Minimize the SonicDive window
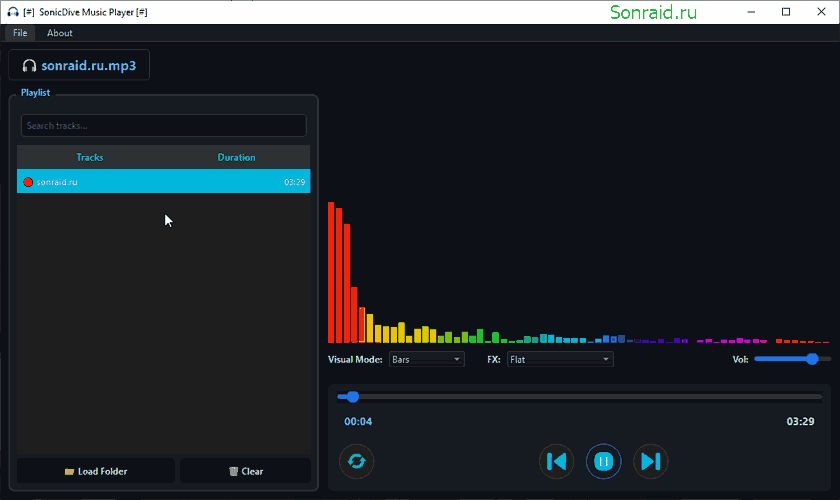 [x=751, y=12]
